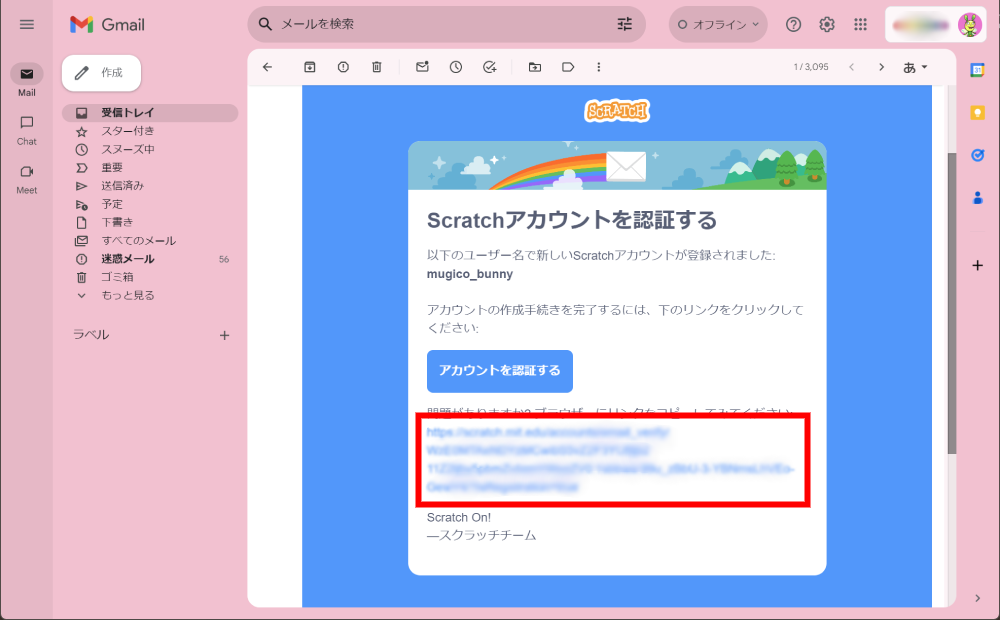
Task: Go back to inbox with the arrow
Action: [267, 67]
